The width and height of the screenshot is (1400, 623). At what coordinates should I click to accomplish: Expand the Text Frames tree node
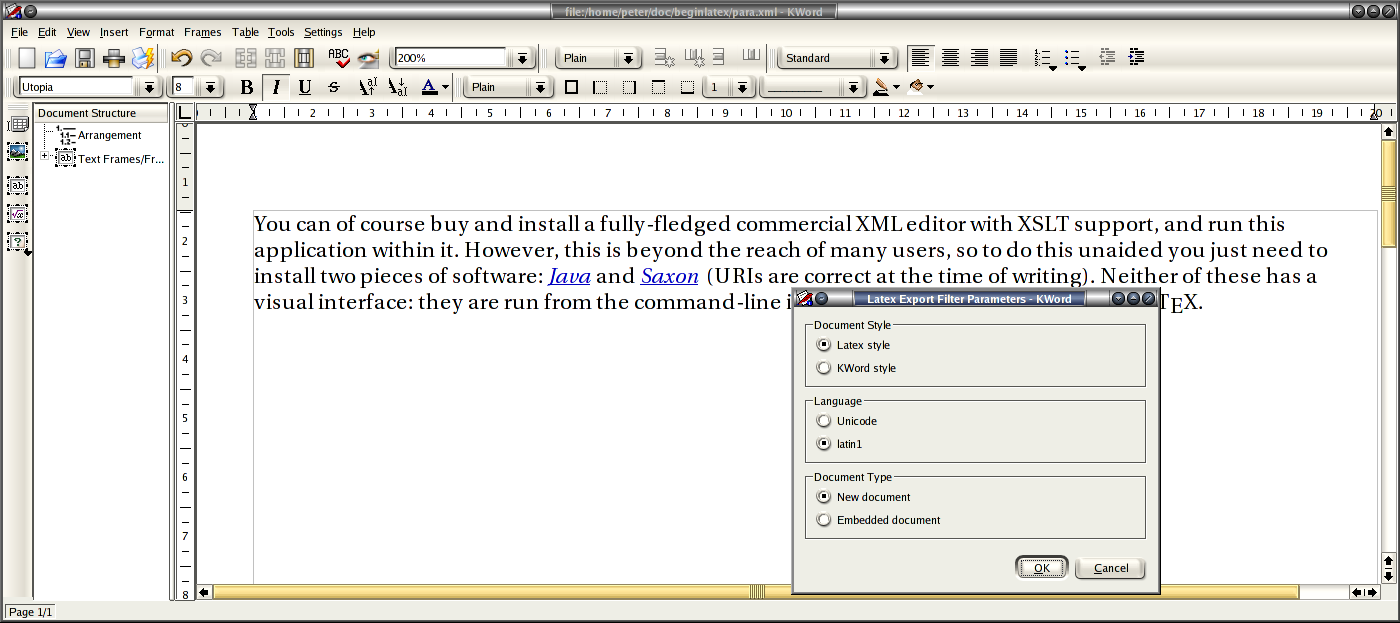coord(45,156)
